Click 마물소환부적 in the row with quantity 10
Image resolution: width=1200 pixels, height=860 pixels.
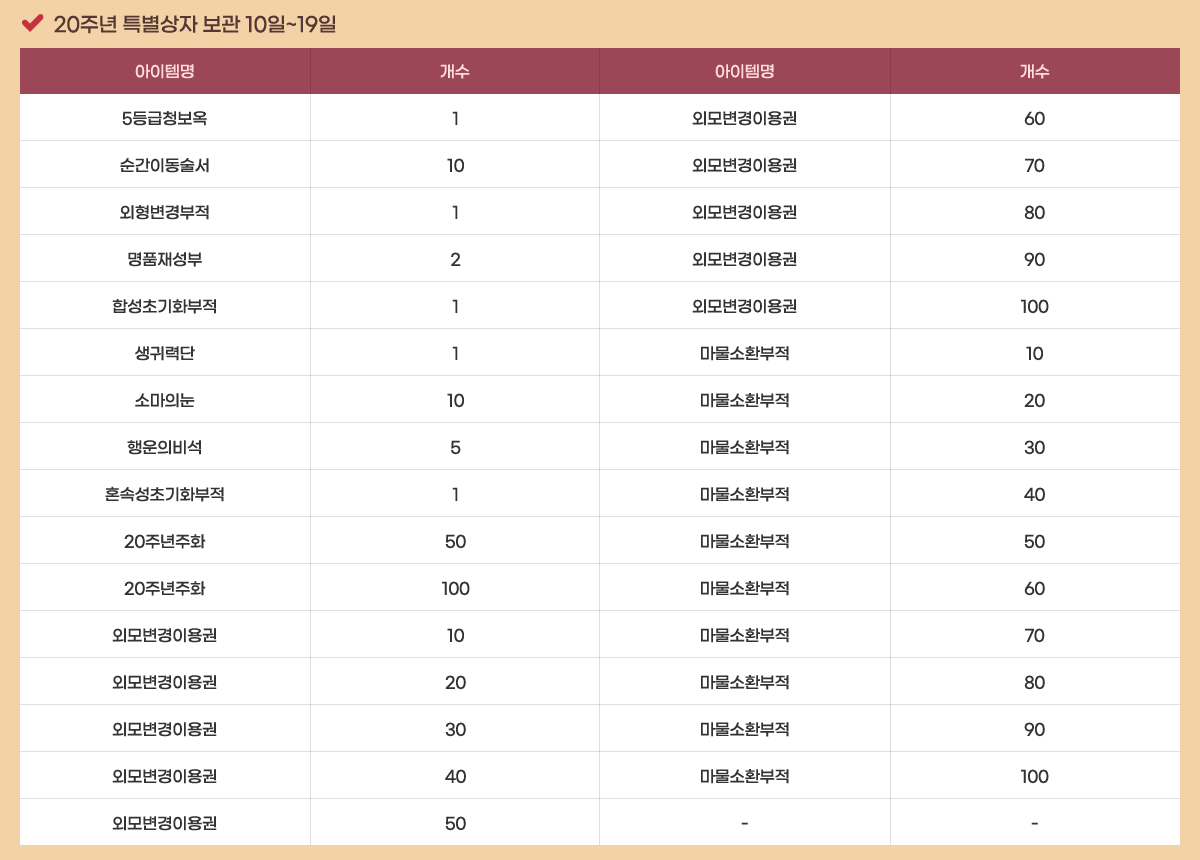(745, 353)
